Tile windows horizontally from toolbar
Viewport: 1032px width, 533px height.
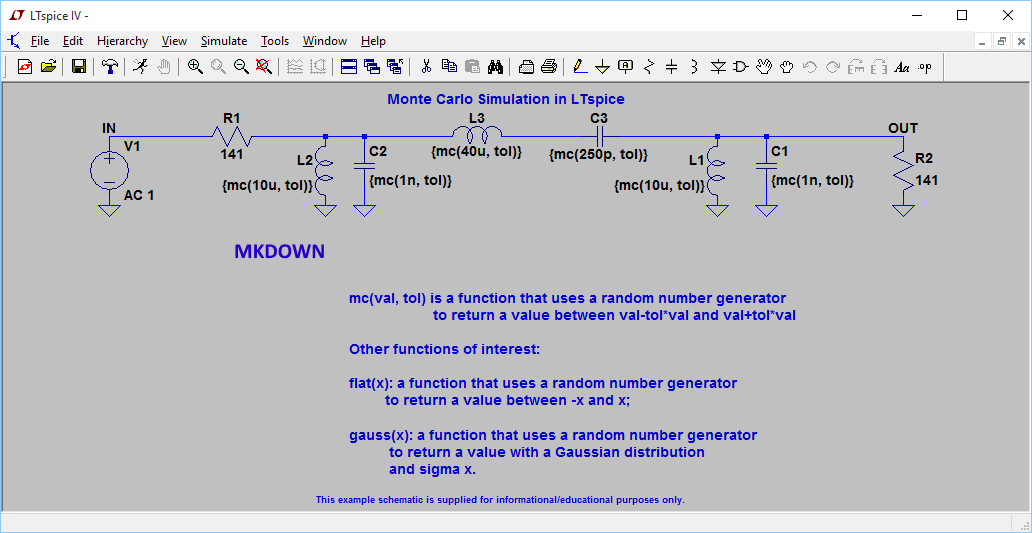pos(349,66)
